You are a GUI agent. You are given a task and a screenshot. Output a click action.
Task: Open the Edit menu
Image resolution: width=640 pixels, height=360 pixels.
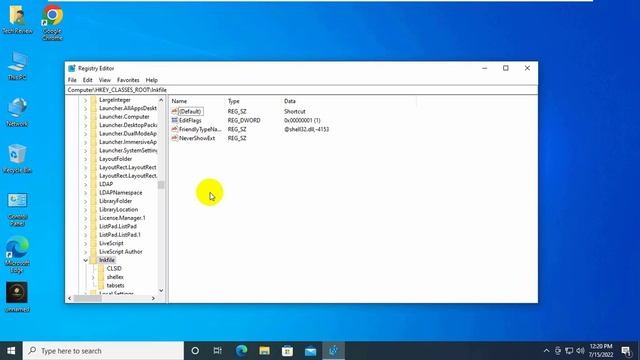point(87,80)
